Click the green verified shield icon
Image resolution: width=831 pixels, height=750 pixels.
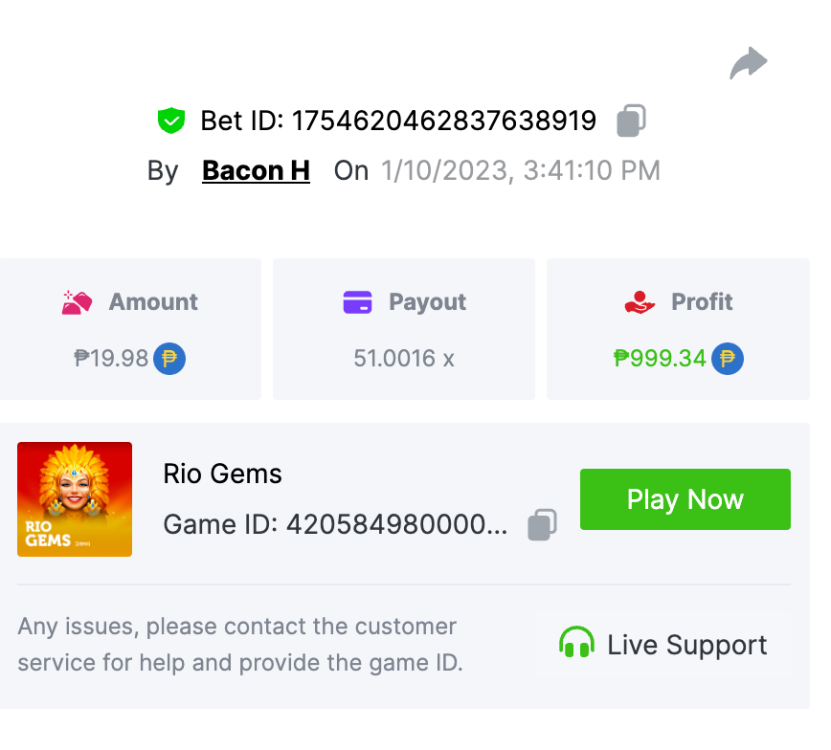click(172, 122)
